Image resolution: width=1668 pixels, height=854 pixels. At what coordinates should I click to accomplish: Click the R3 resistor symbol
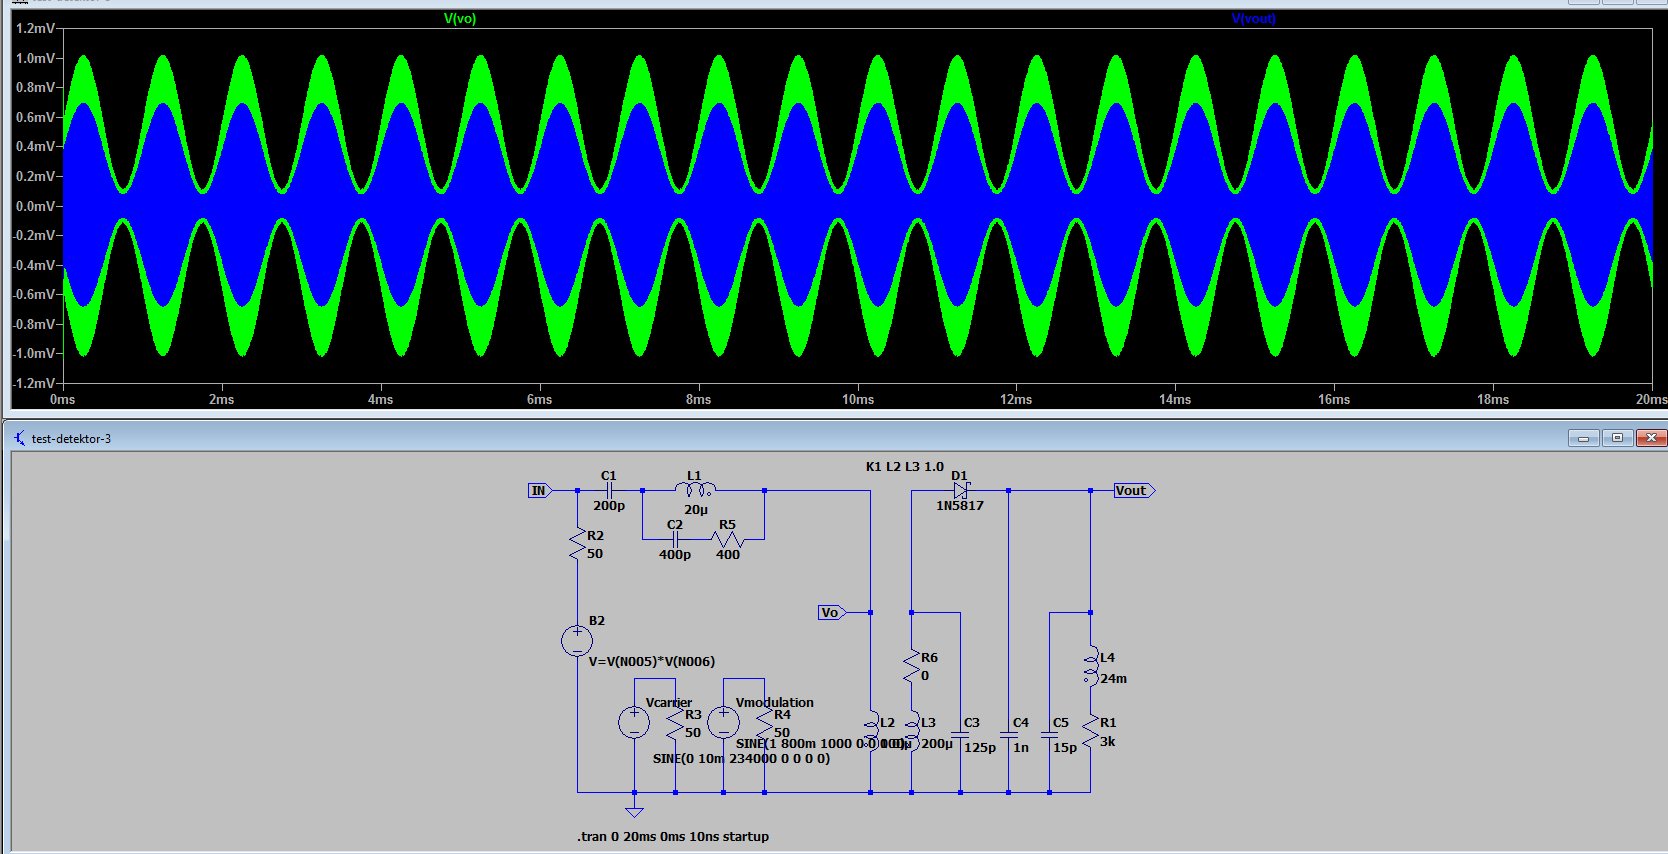tap(675, 724)
